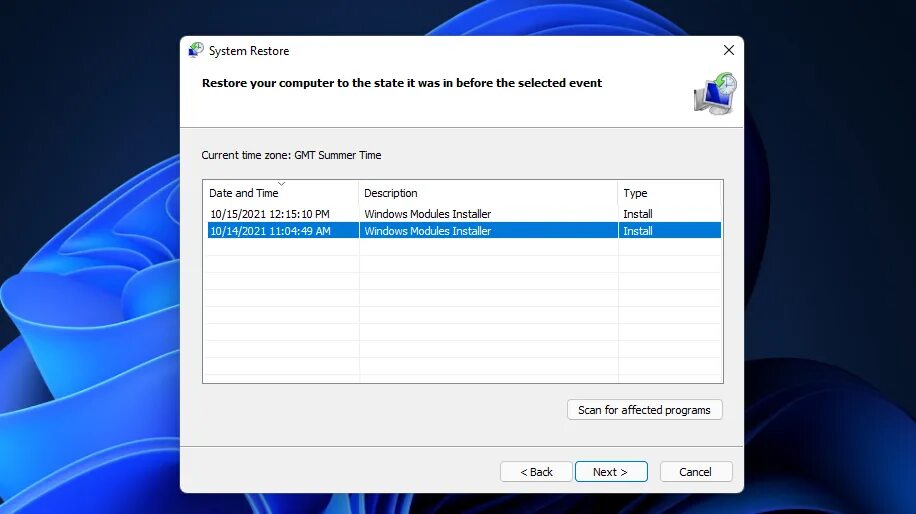Screen dimensions: 916x514
Task: Click the System Restore title bar icon
Action: [196, 50]
